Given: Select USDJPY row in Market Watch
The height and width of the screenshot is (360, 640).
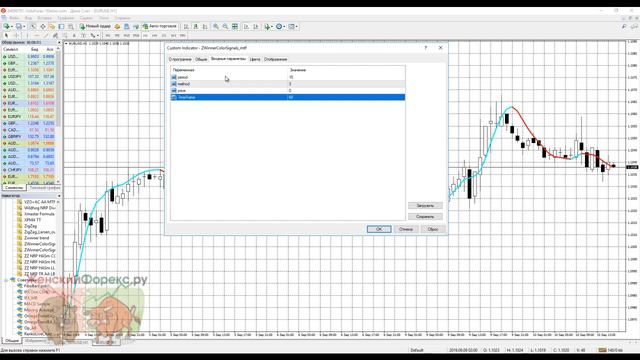Looking at the screenshot, I should point(29,76).
